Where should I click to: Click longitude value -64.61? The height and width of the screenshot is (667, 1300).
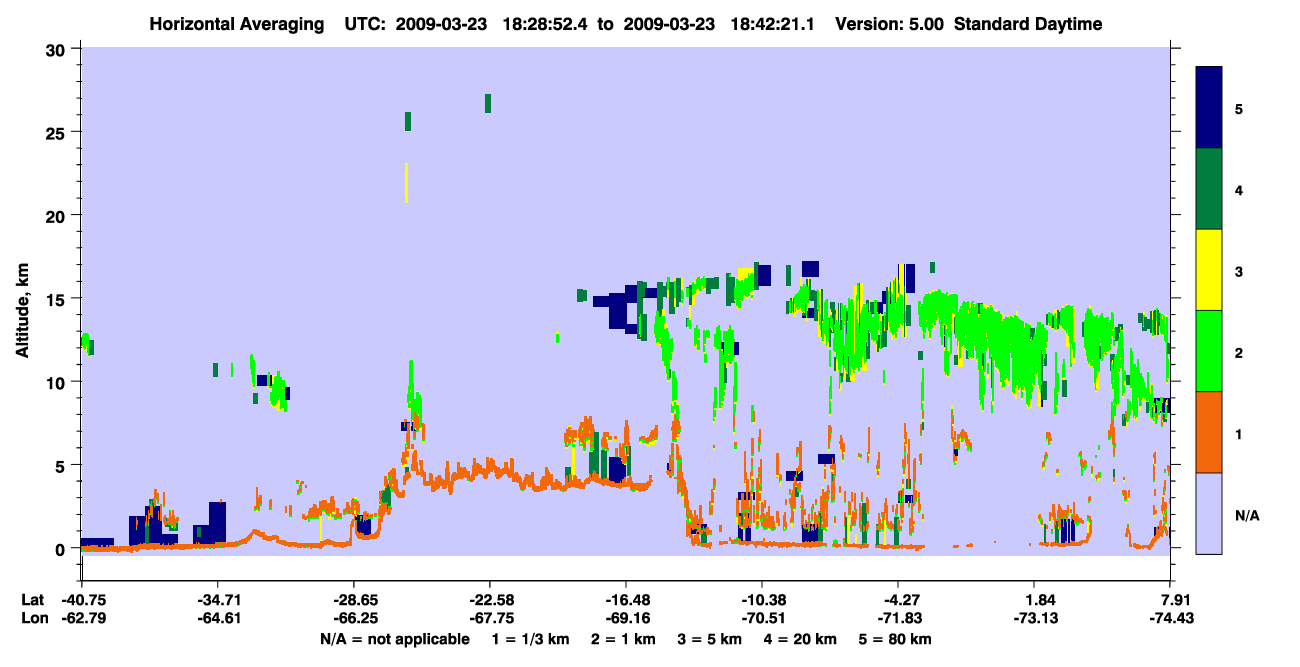pyautogui.click(x=218, y=618)
